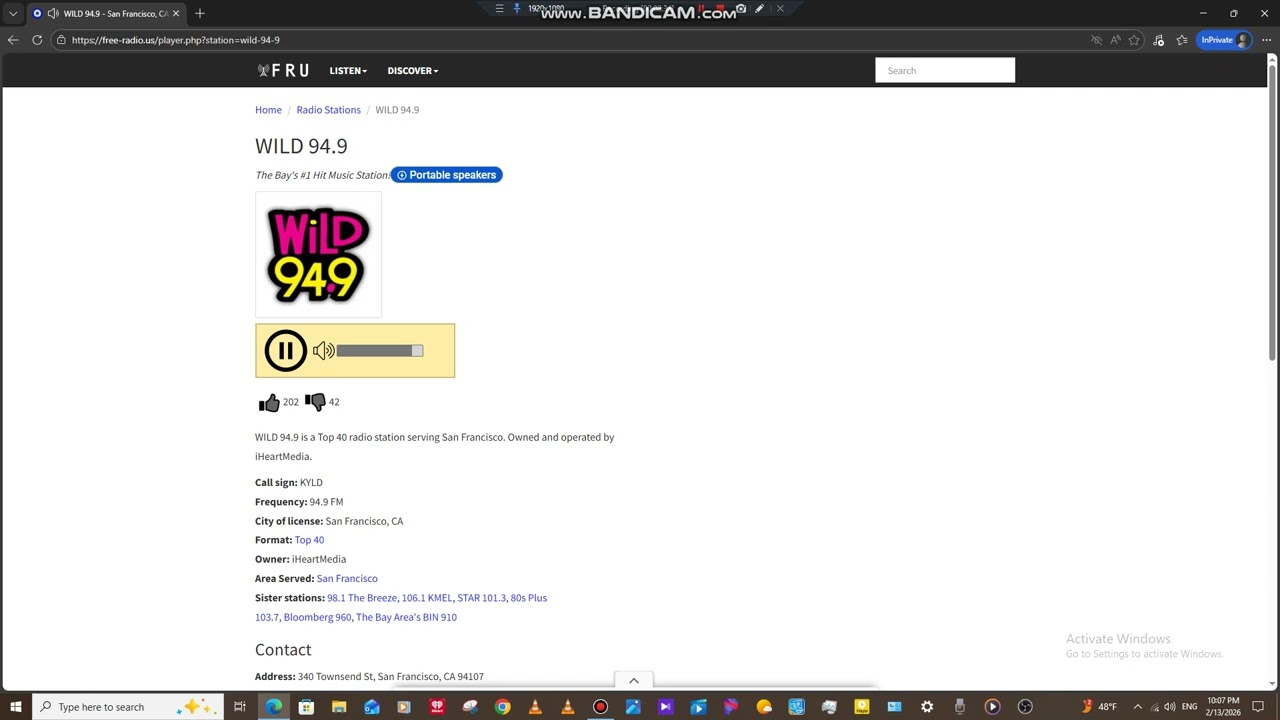Switch the ENG input language
Viewport: 1280px width, 720px height.
[1189, 707]
